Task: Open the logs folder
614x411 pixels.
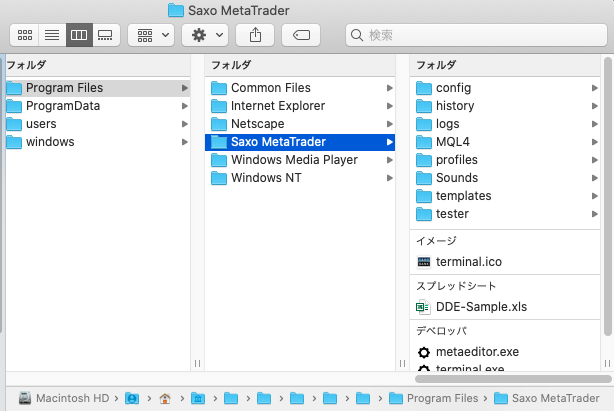Action: click(505, 124)
